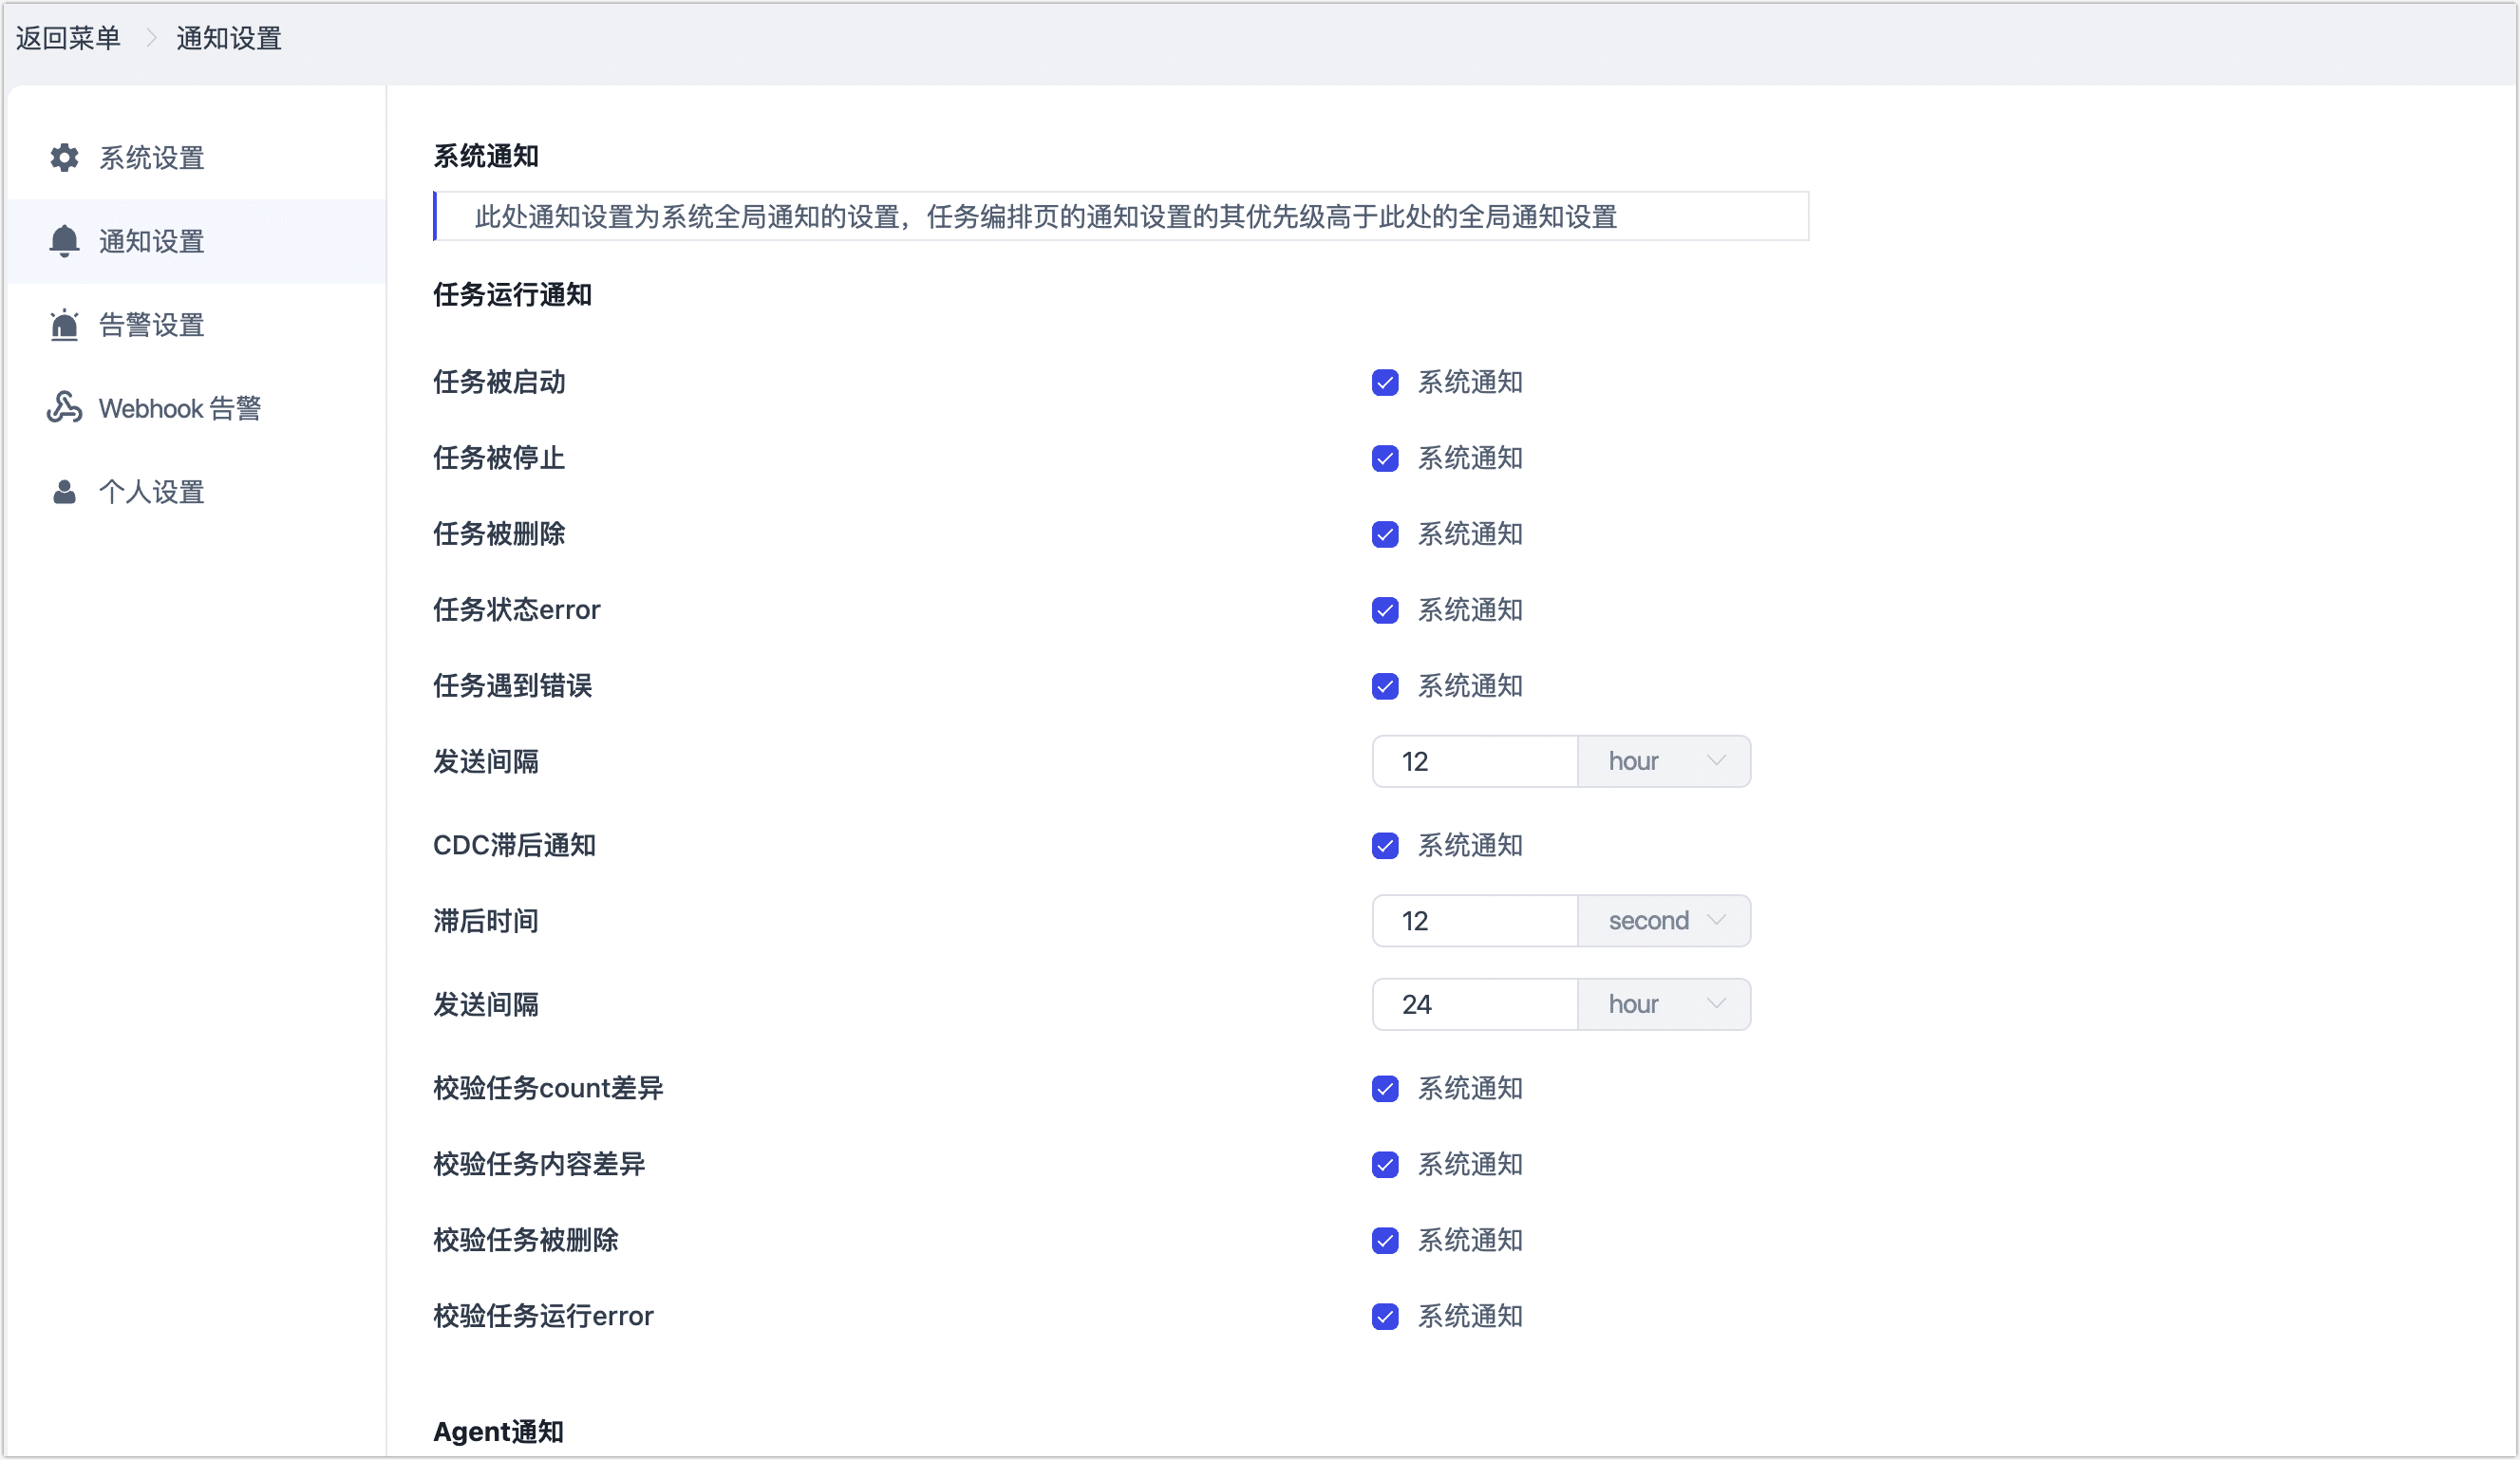Click the bell icon for 通知设置
The height and width of the screenshot is (1460, 2520).
point(65,241)
